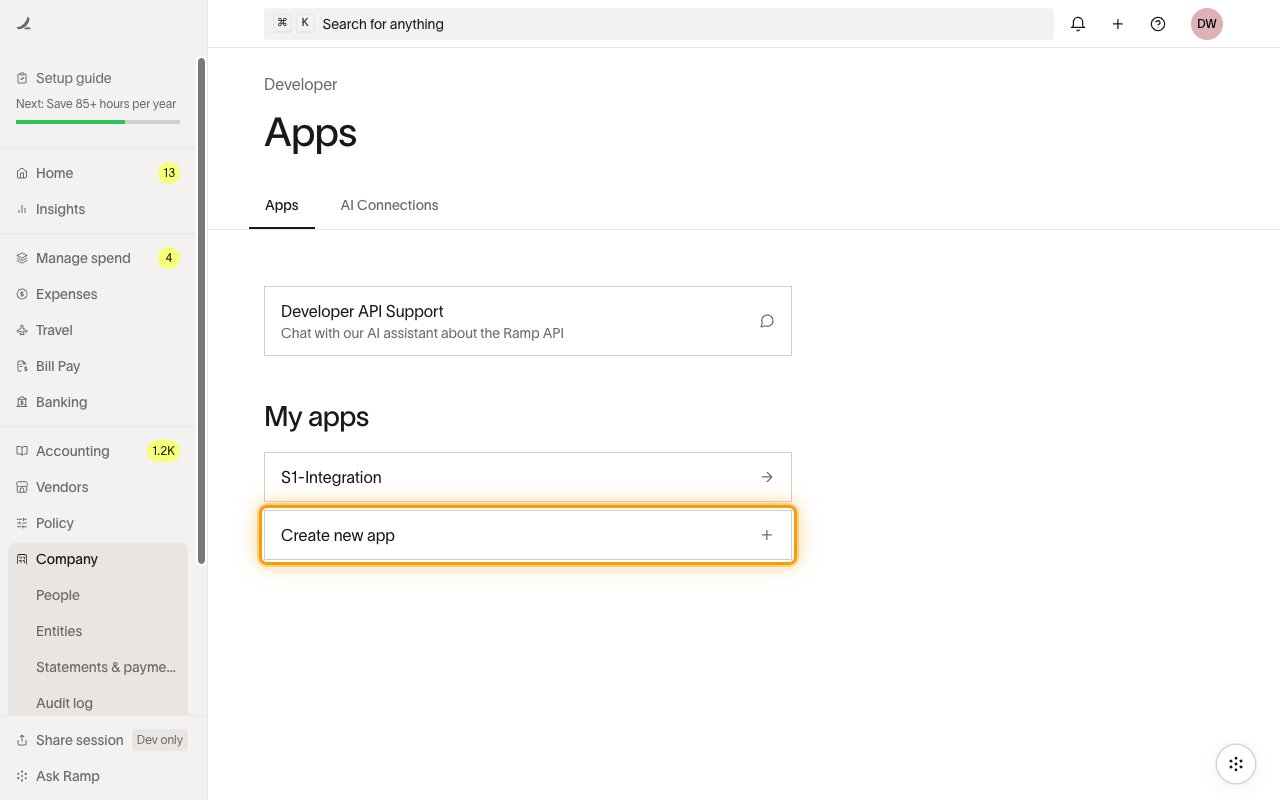Click the Expenses coin icon

click(x=22, y=294)
